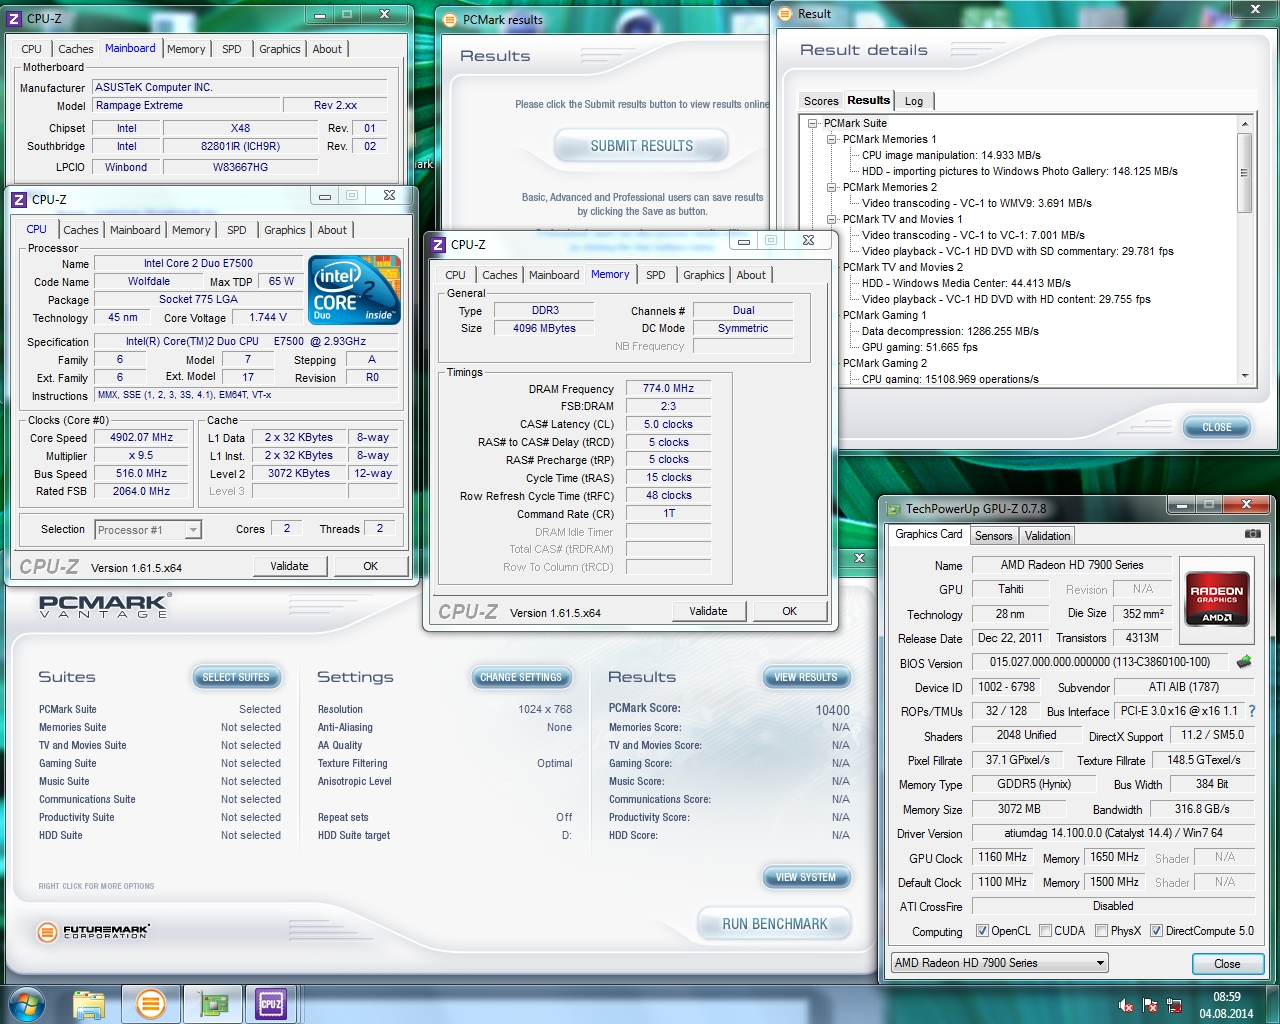
Task: Click the VIEW SYSTEM button
Action: (806, 877)
